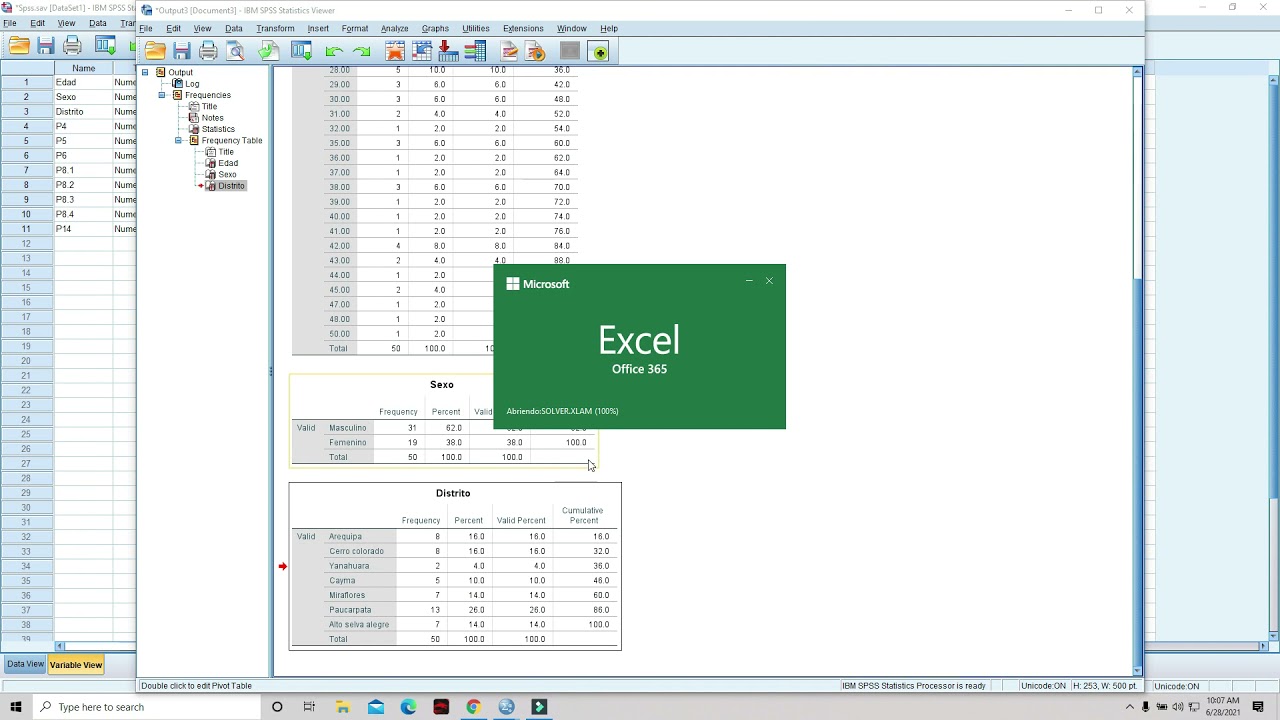Image resolution: width=1280 pixels, height=720 pixels.
Task: Redo icon in Viewer toolbar
Action: pos(361,51)
